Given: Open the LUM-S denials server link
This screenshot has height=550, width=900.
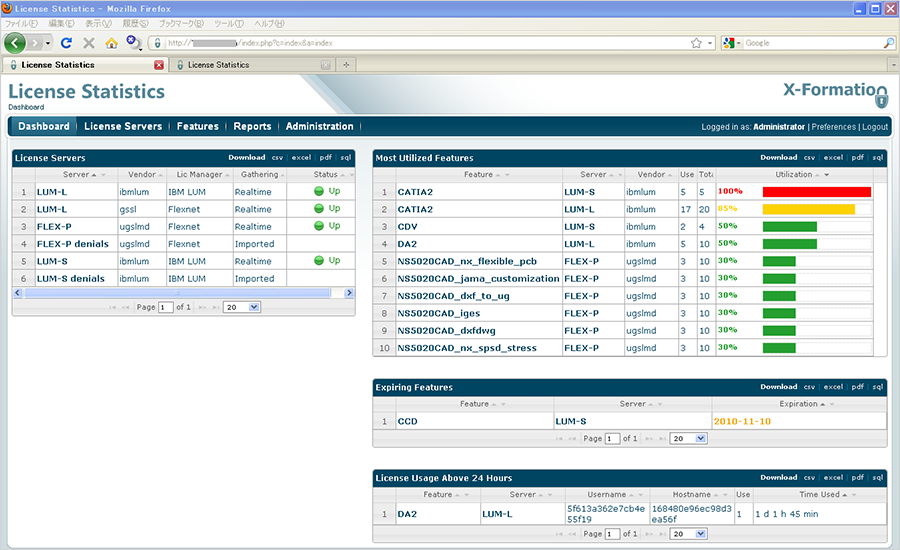Looking at the screenshot, I should click(x=71, y=278).
